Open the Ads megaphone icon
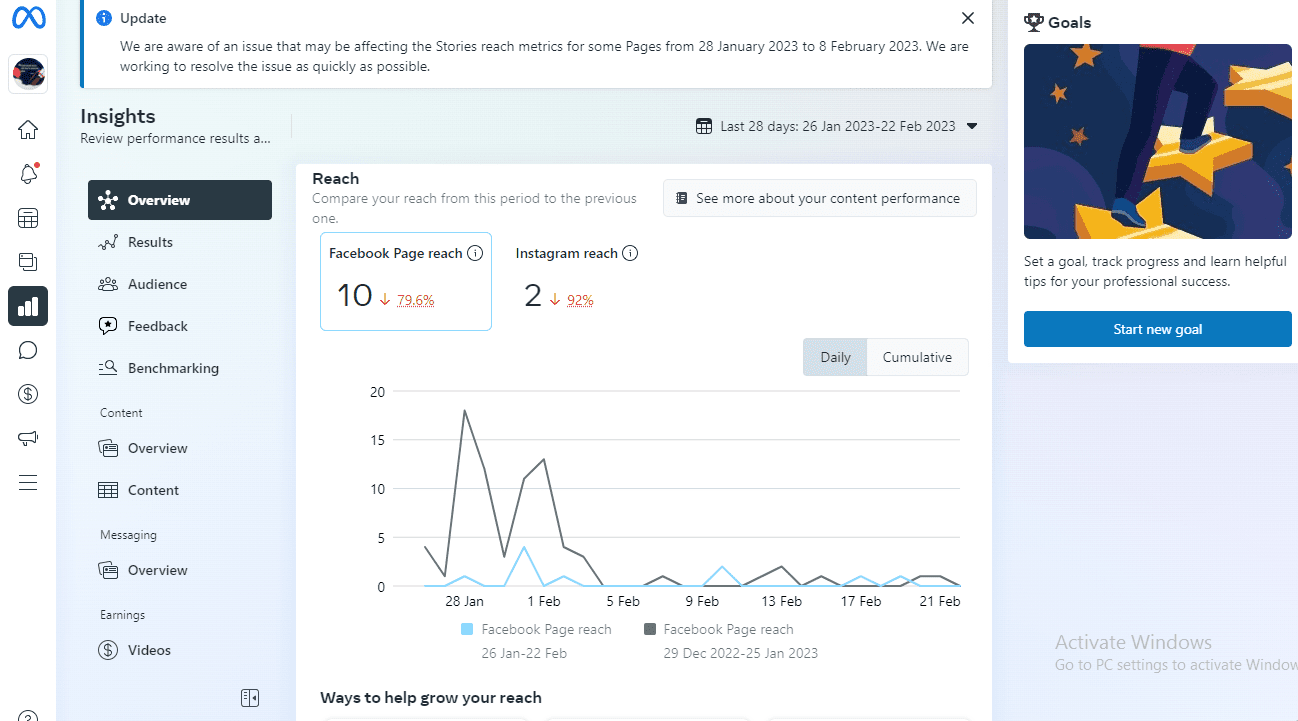1298x721 pixels. point(28,438)
